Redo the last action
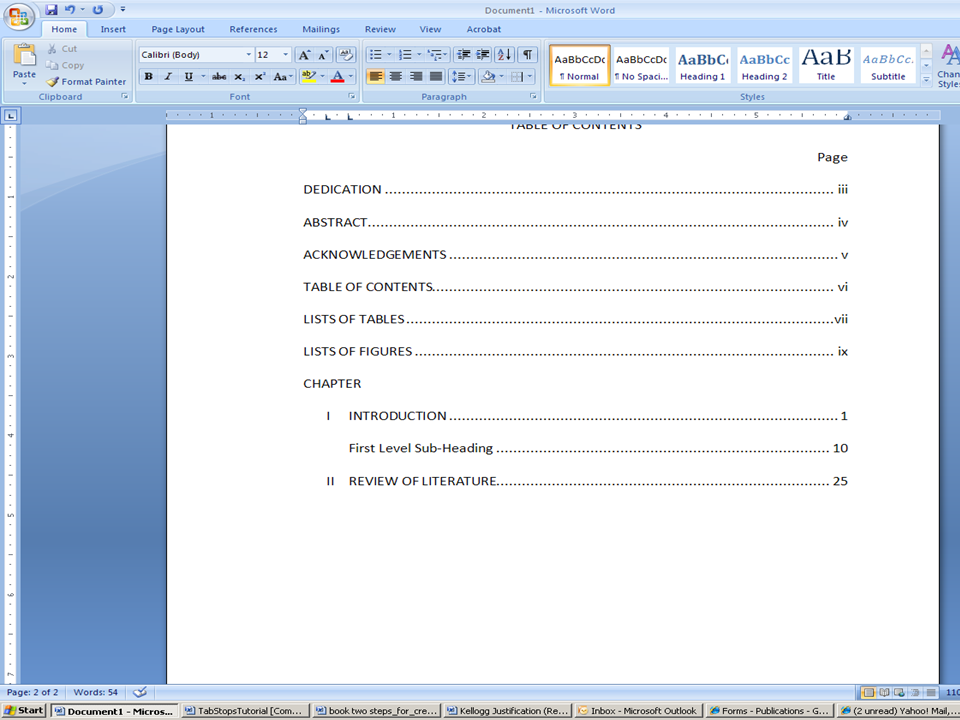 point(98,10)
